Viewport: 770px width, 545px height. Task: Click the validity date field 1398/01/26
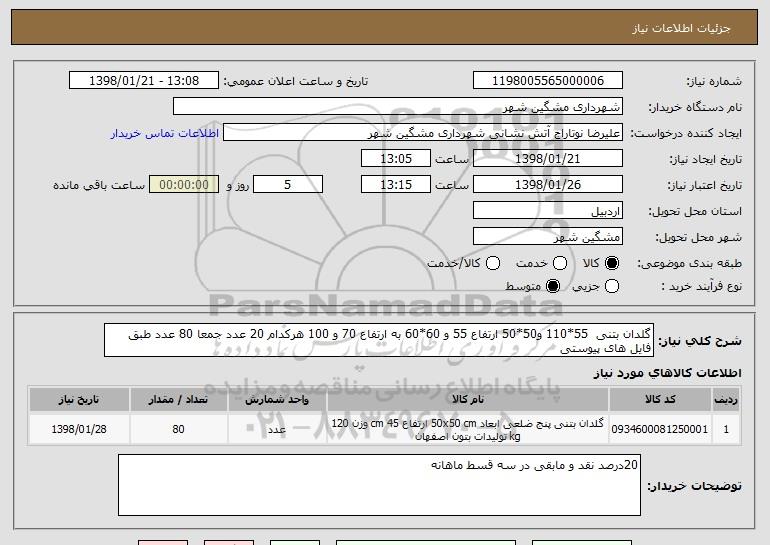pyautogui.click(x=548, y=185)
